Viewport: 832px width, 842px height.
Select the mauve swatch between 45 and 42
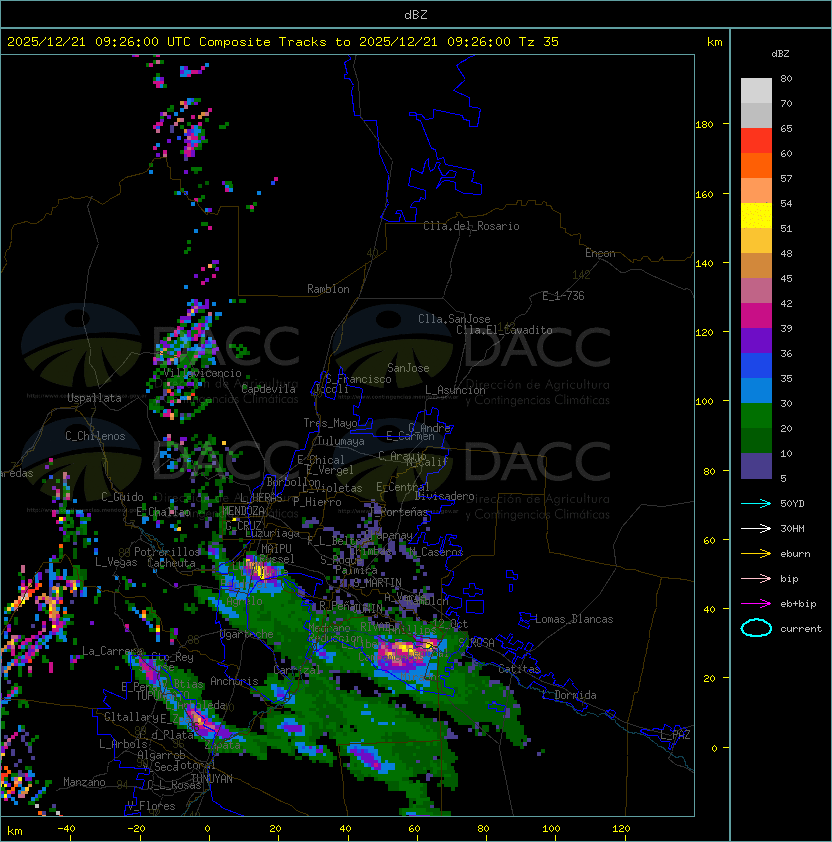(x=756, y=291)
